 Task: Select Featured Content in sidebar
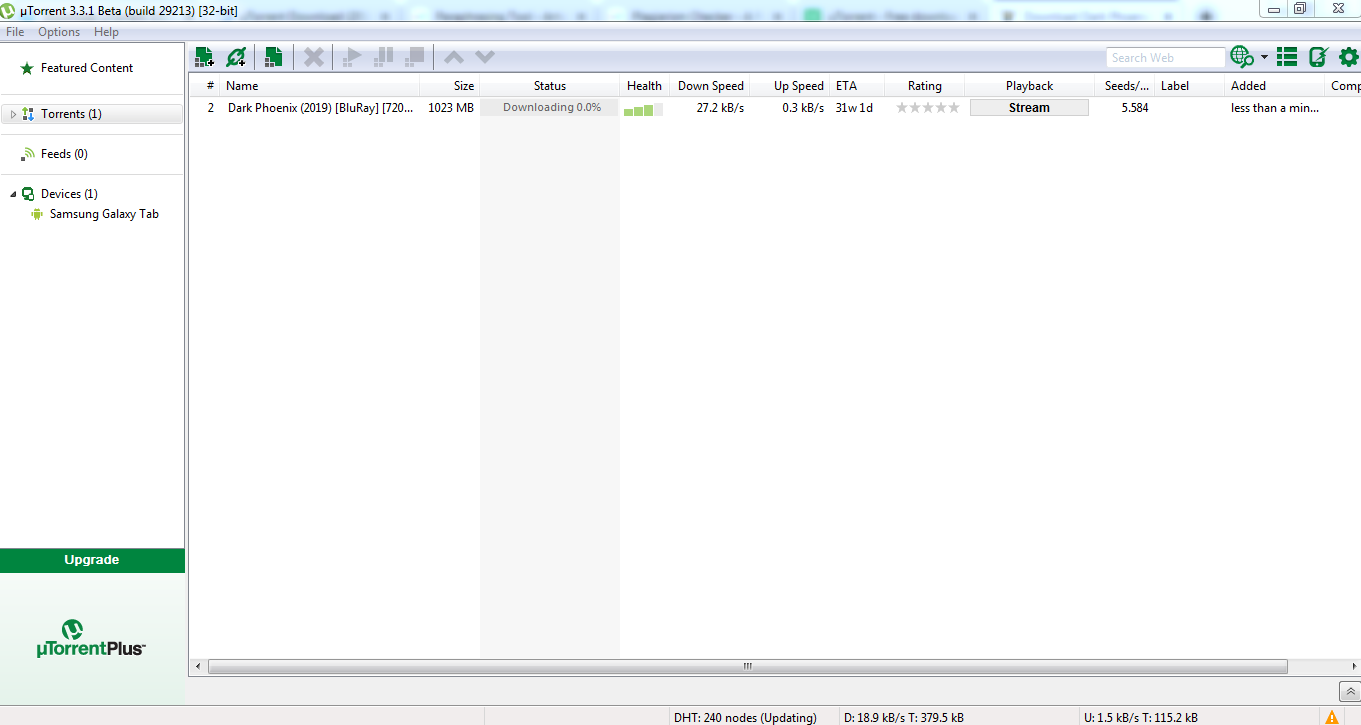87,68
